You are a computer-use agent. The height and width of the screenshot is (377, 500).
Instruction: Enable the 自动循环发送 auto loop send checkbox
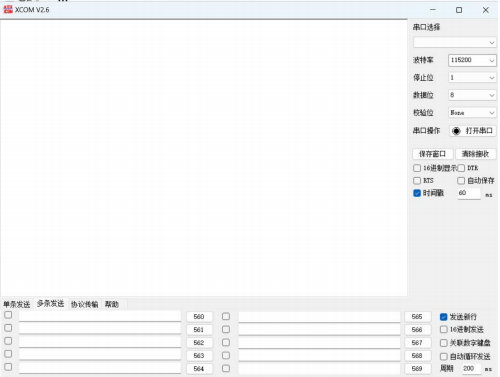(x=444, y=356)
